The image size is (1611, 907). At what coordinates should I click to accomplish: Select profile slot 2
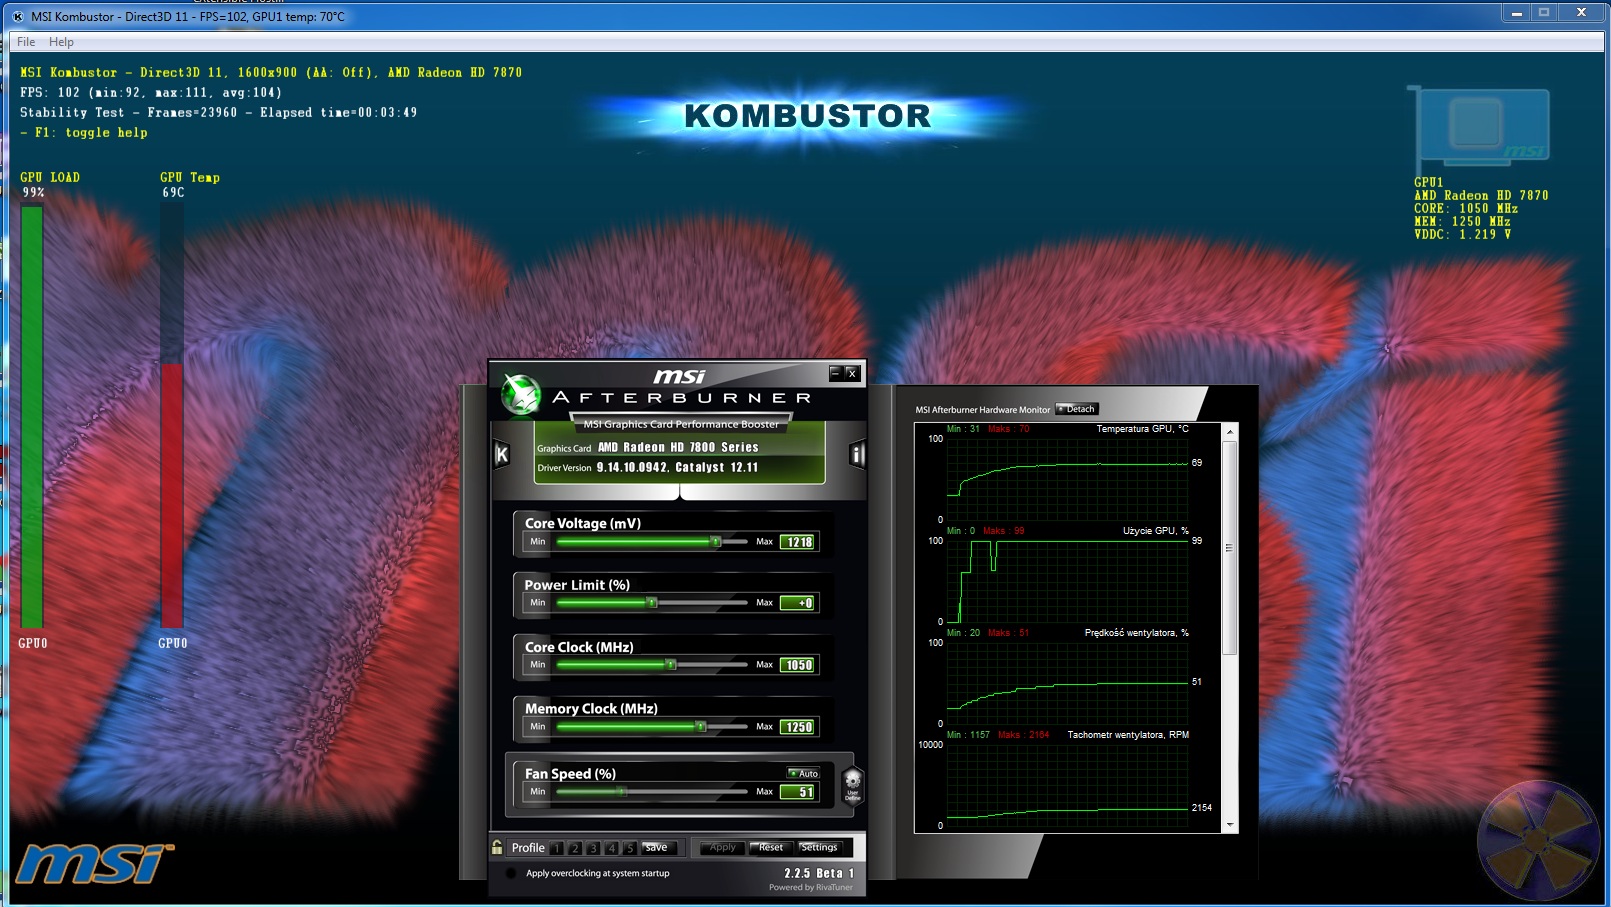point(575,848)
